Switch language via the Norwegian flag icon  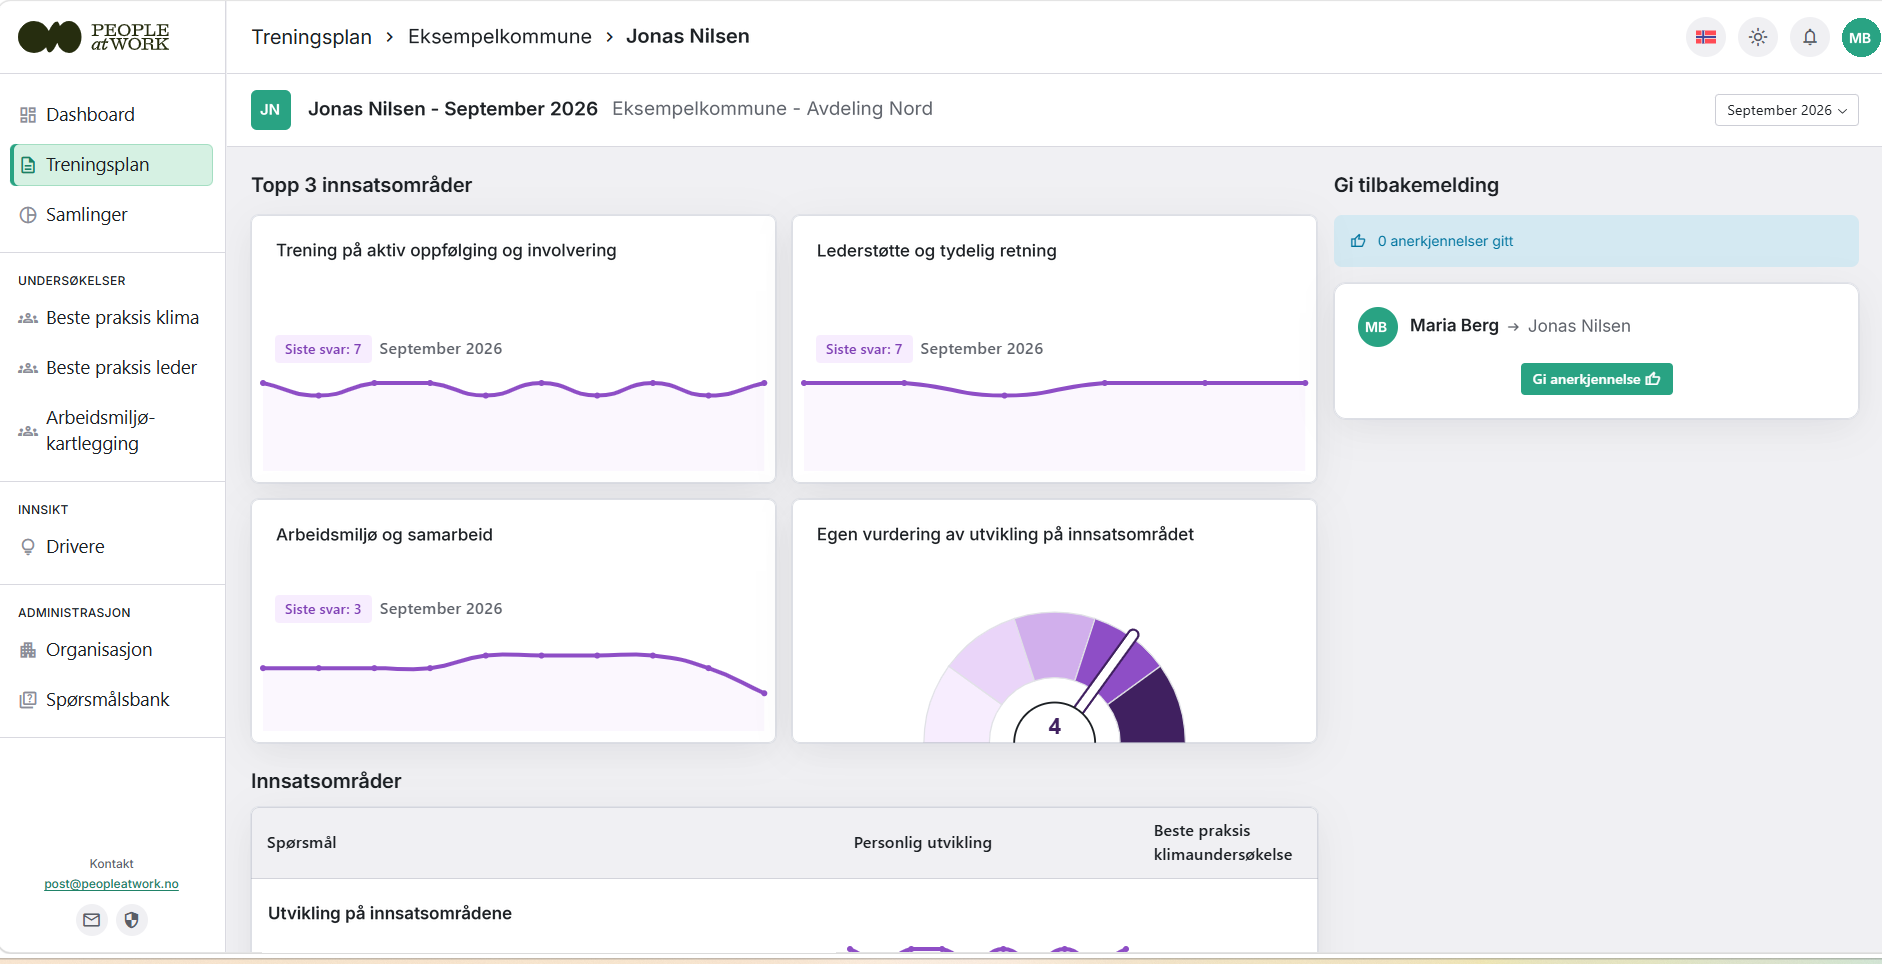click(1706, 38)
